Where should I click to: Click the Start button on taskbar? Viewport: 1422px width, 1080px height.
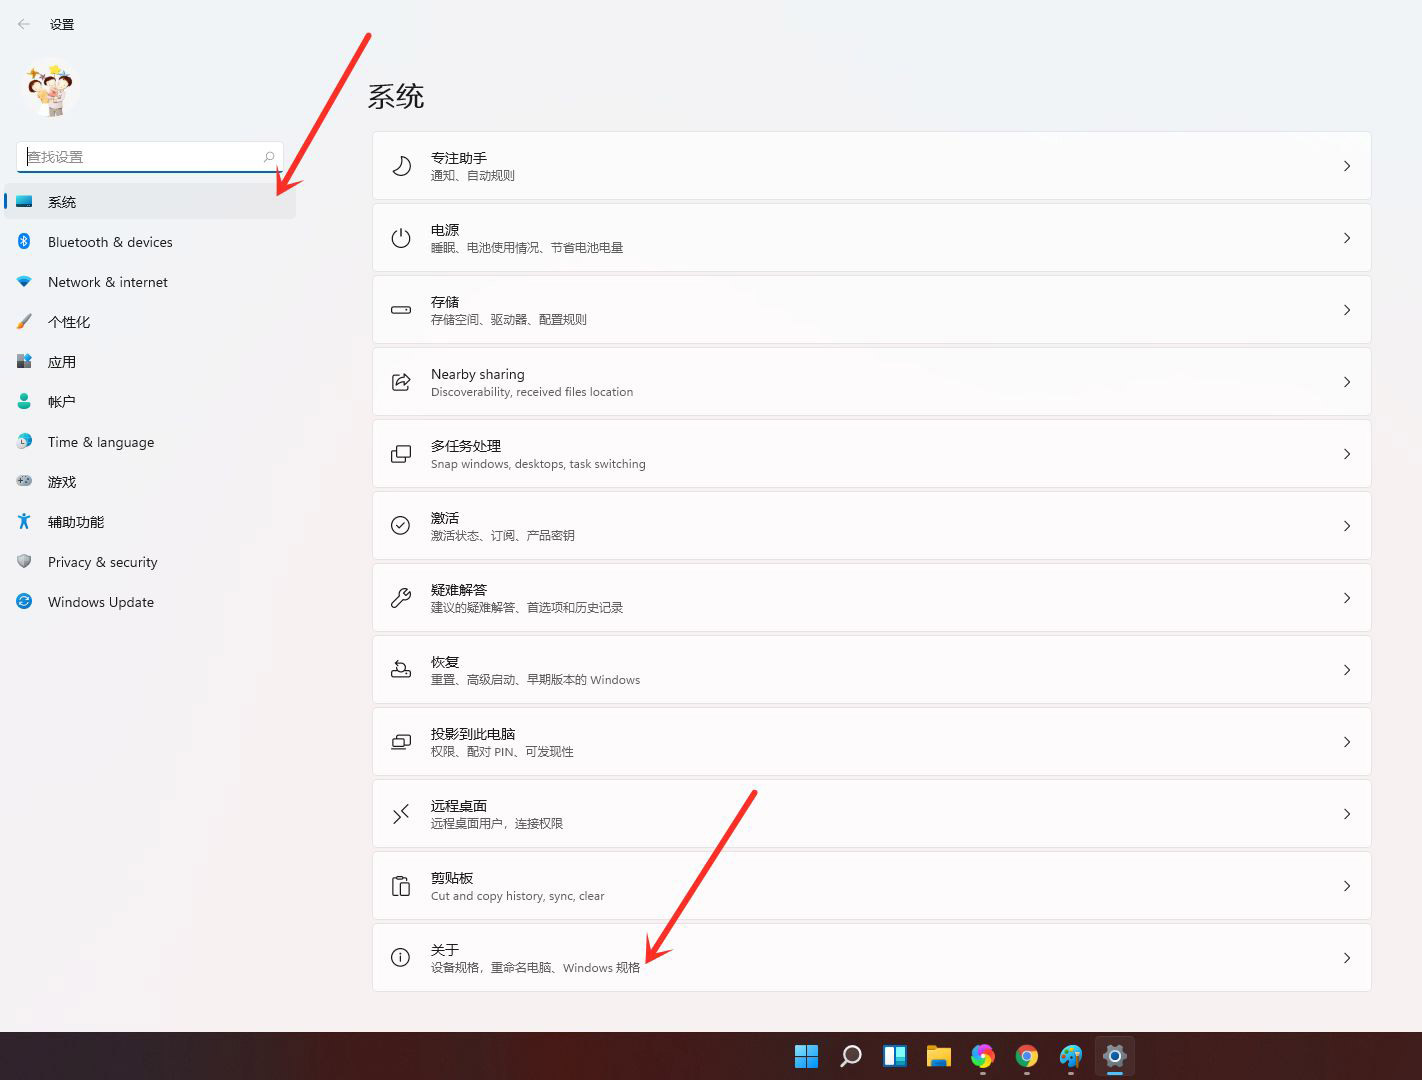[x=806, y=1056]
